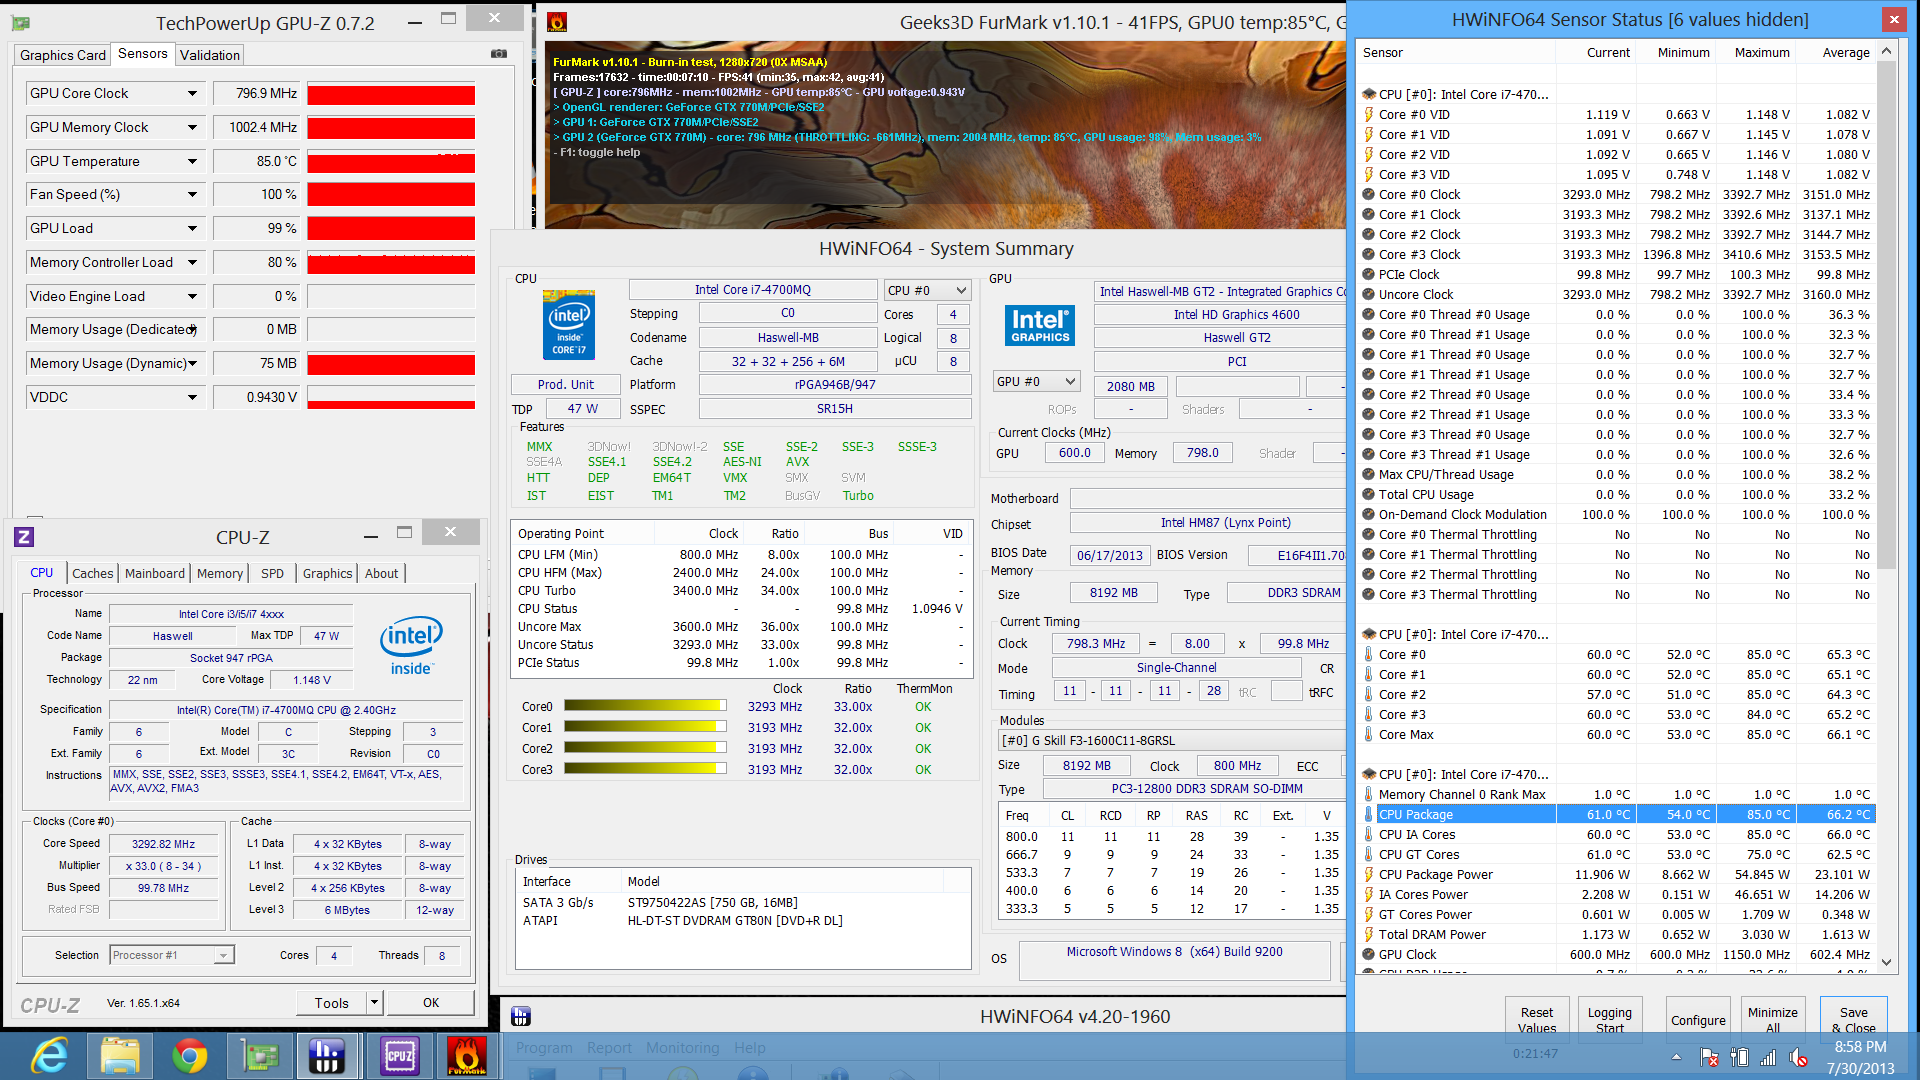The width and height of the screenshot is (1920, 1080).
Task: Open Internet Explorer from the taskbar
Action: pos(47,1056)
